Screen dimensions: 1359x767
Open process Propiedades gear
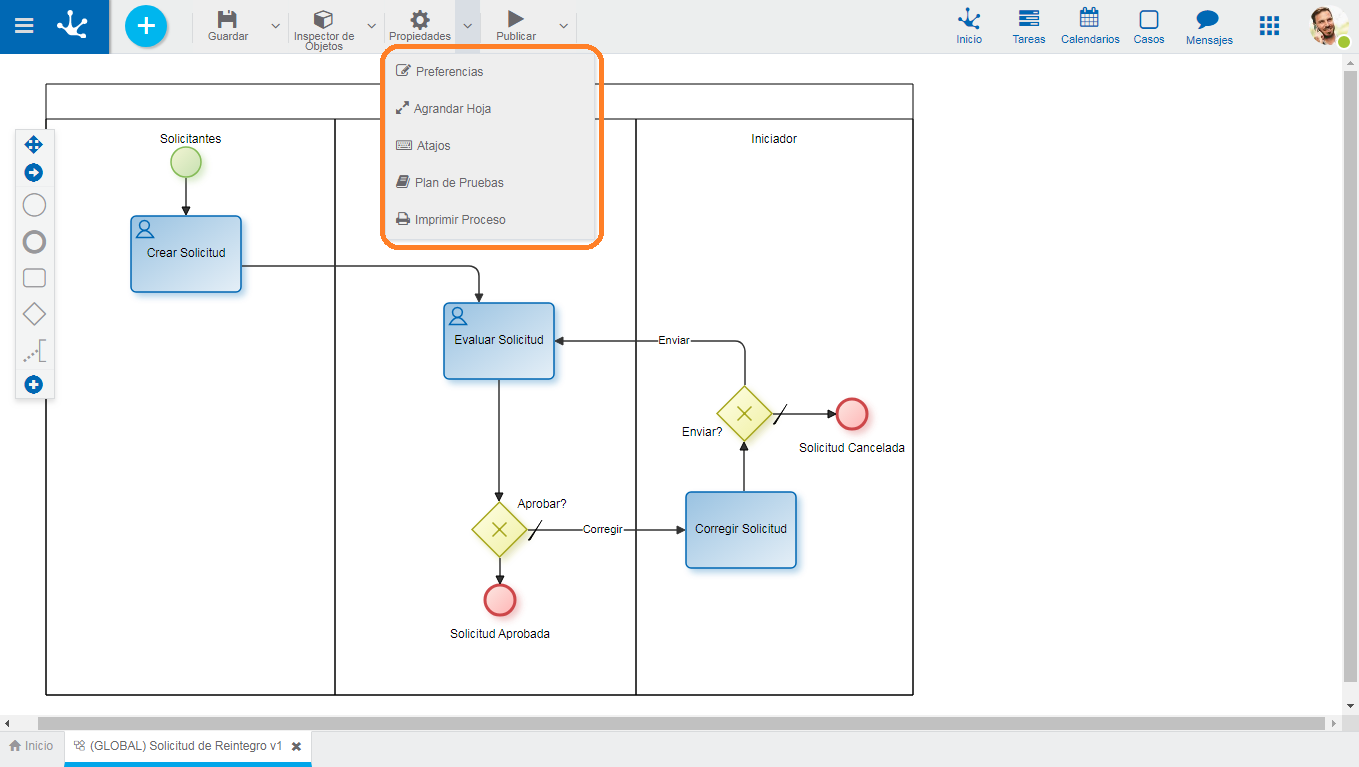420,26
